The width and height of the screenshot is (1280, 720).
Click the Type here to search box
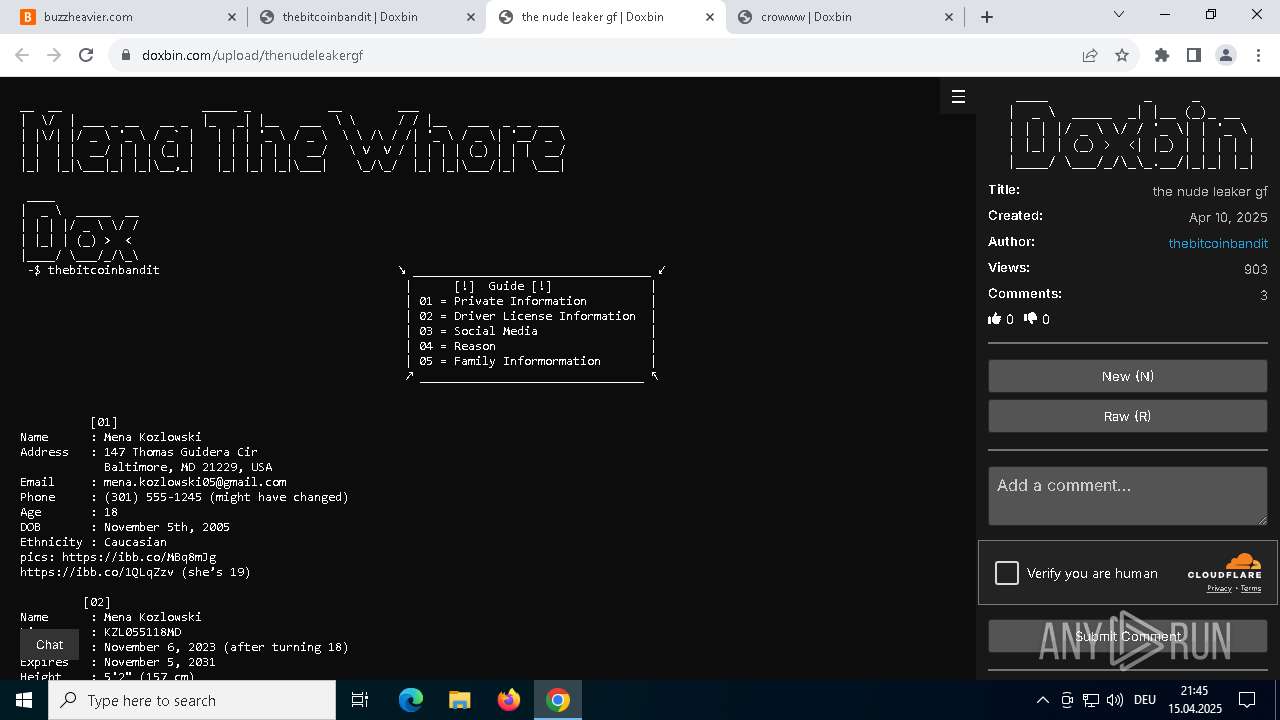pyautogui.click(x=192, y=700)
